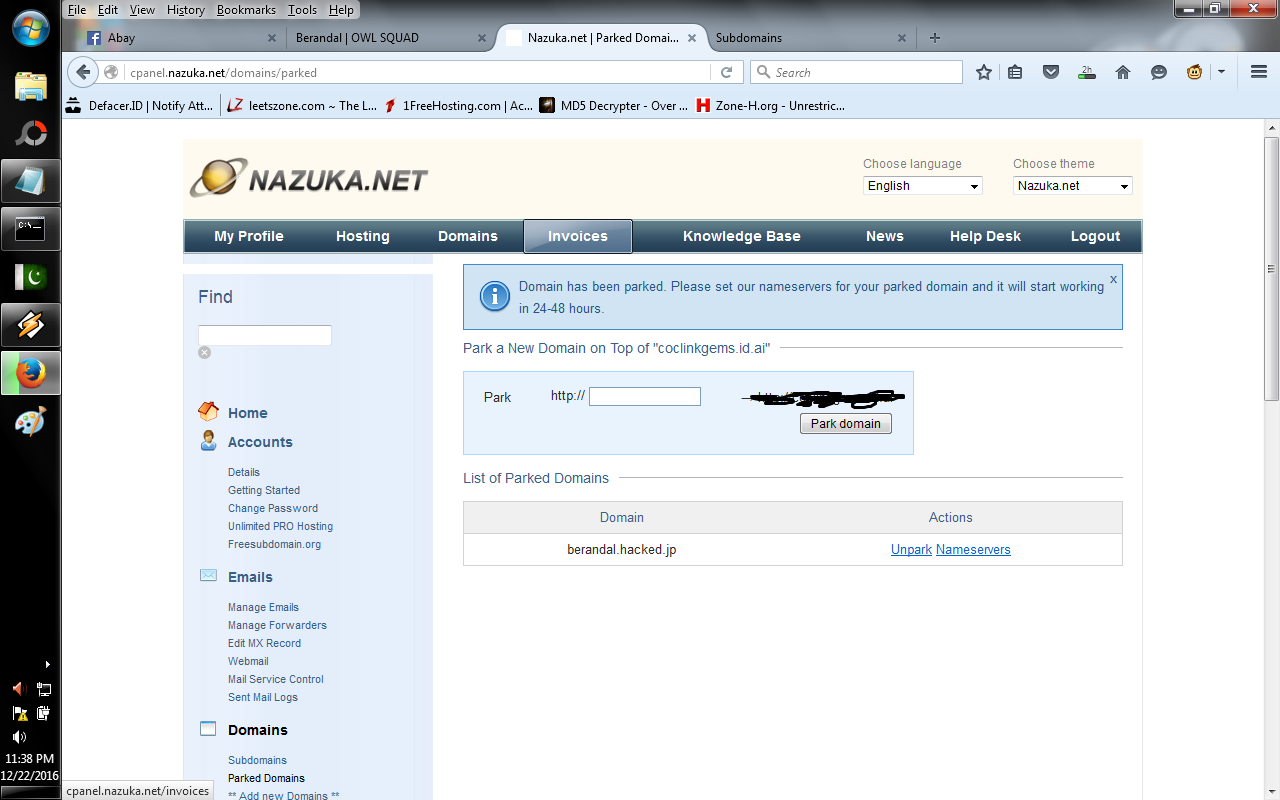This screenshot has width=1280, height=800.
Task: Open Greasemonkey monkey icon
Action: click(x=1194, y=72)
